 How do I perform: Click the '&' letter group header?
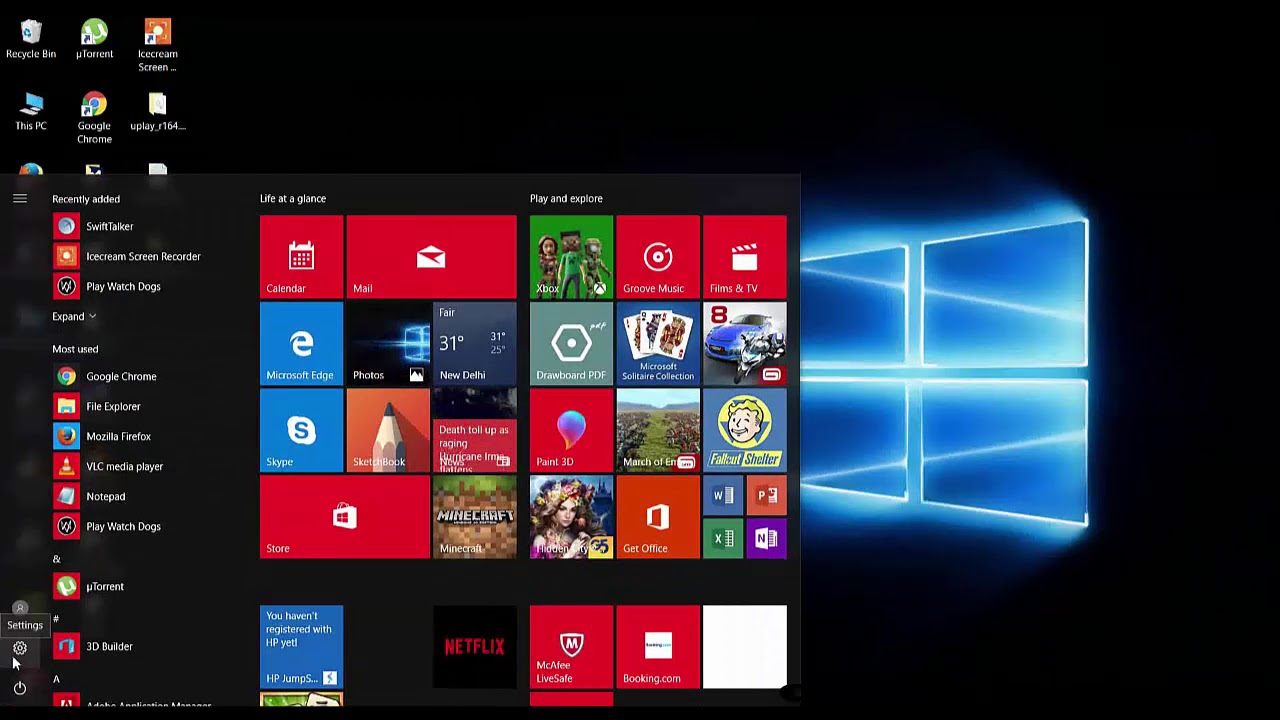56,559
